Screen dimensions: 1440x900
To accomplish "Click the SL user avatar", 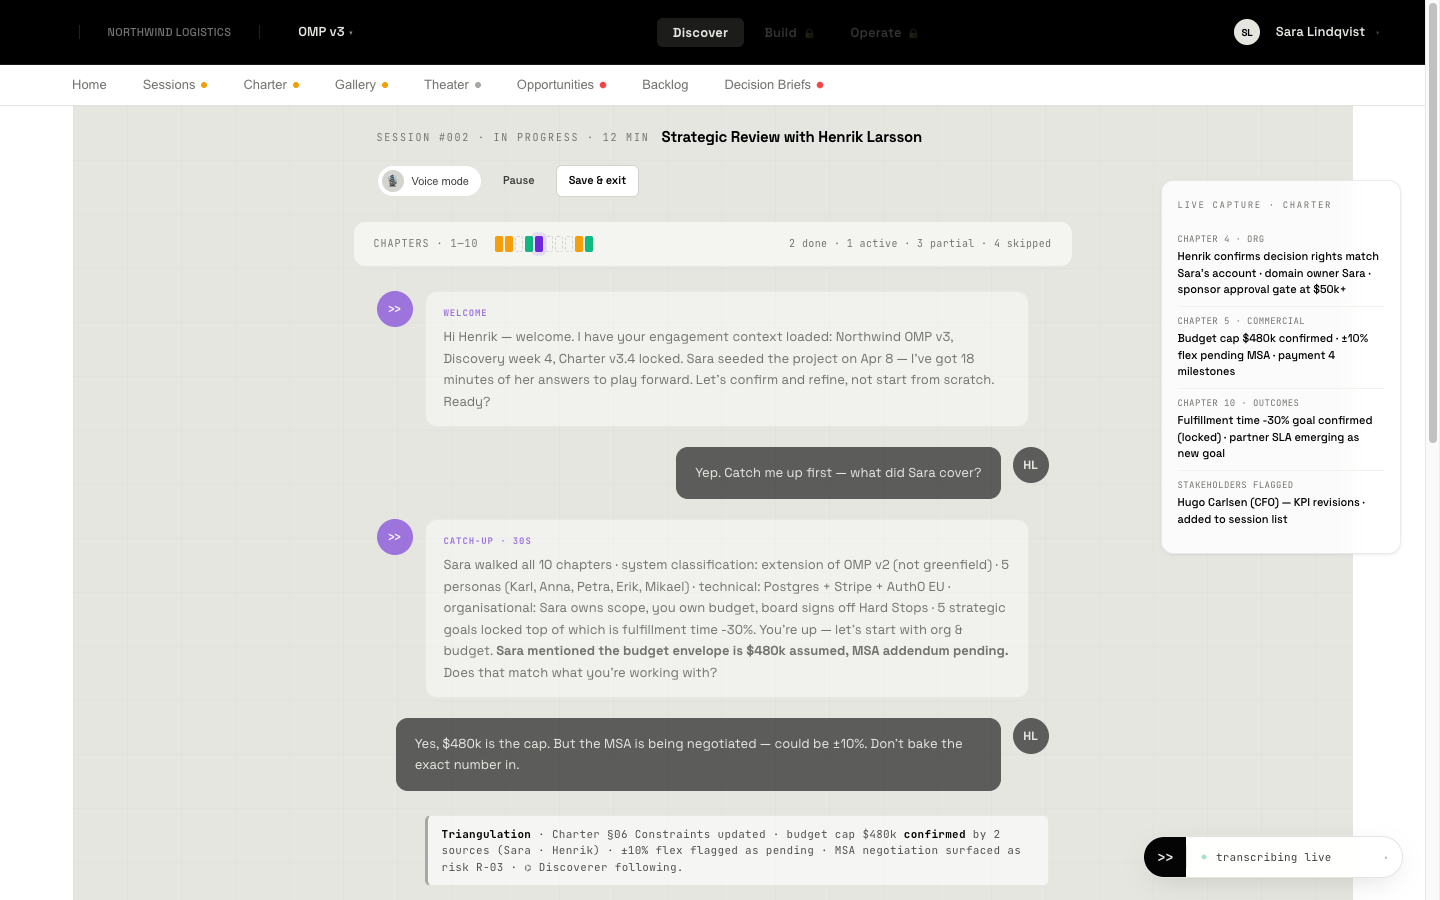I will point(1247,32).
